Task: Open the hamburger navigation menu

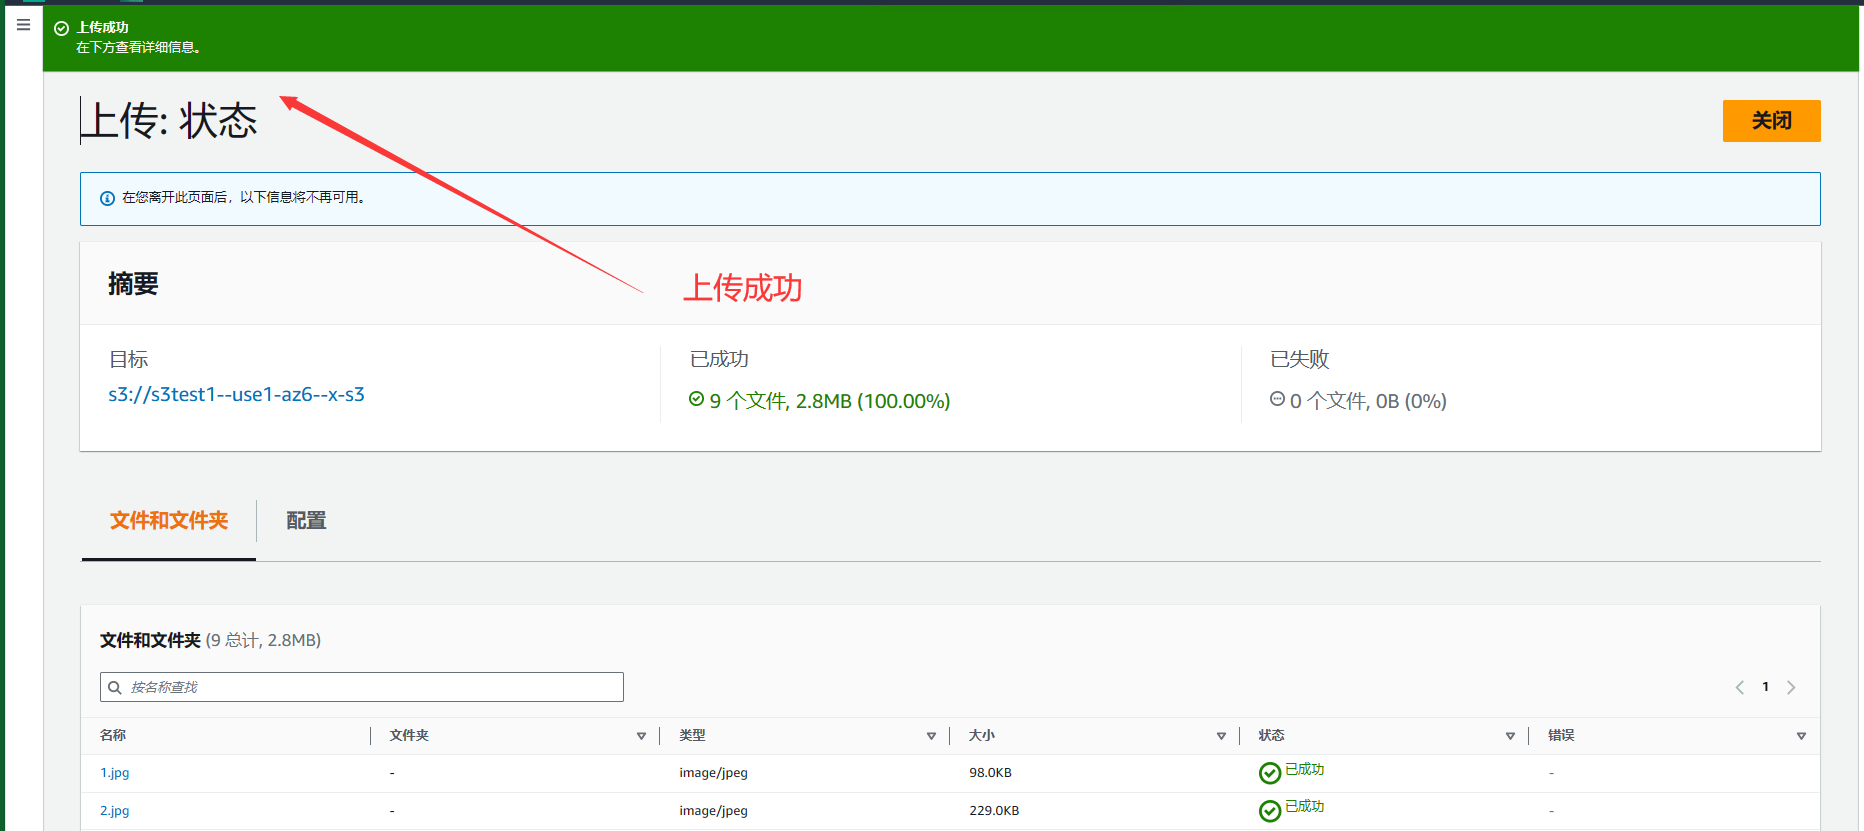Action: [x=24, y=25]
